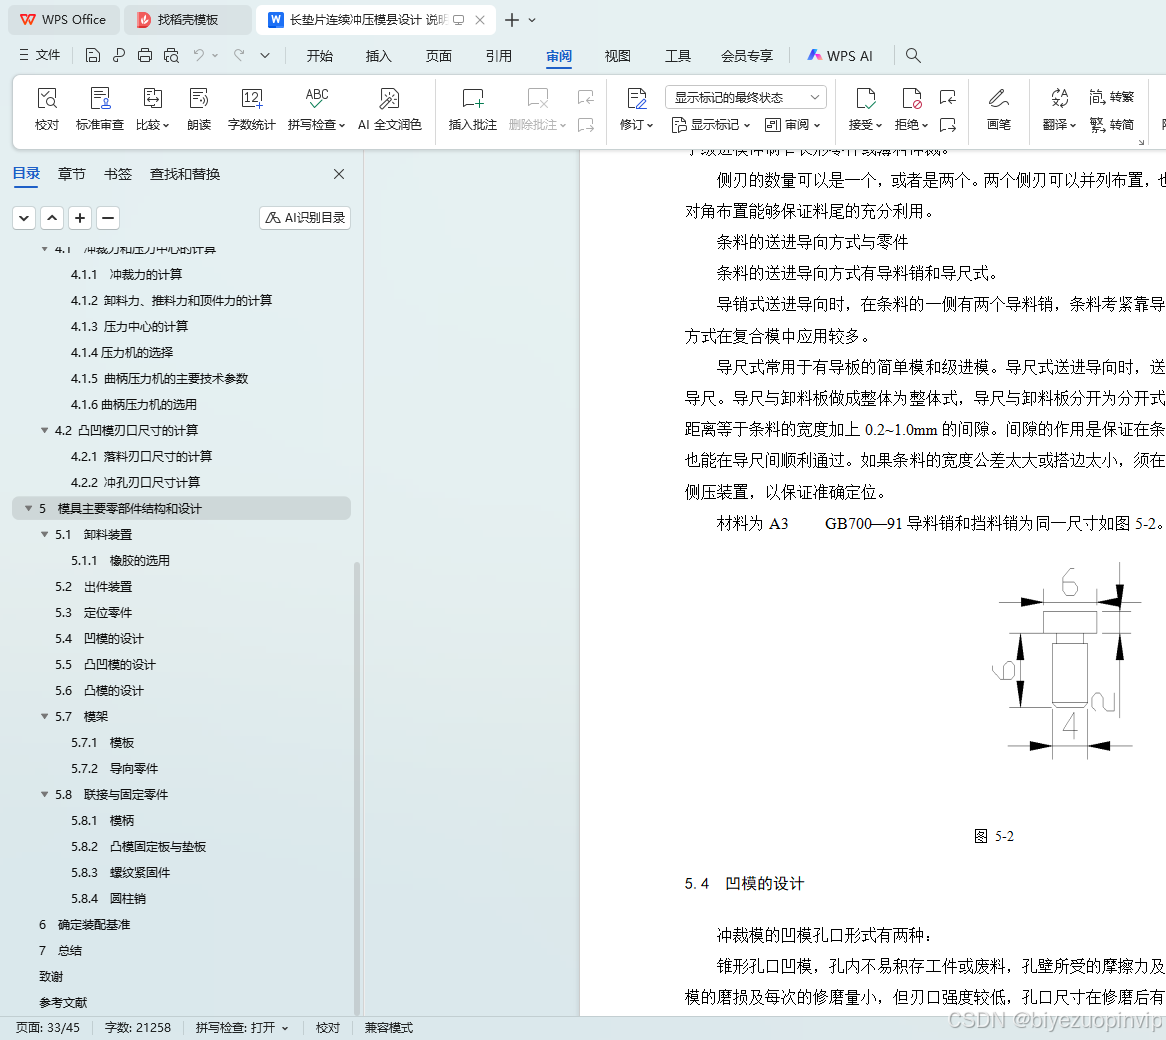Open the 字数统计 word count tool
Screen dimensions: 1166x1040
point(251,109)
